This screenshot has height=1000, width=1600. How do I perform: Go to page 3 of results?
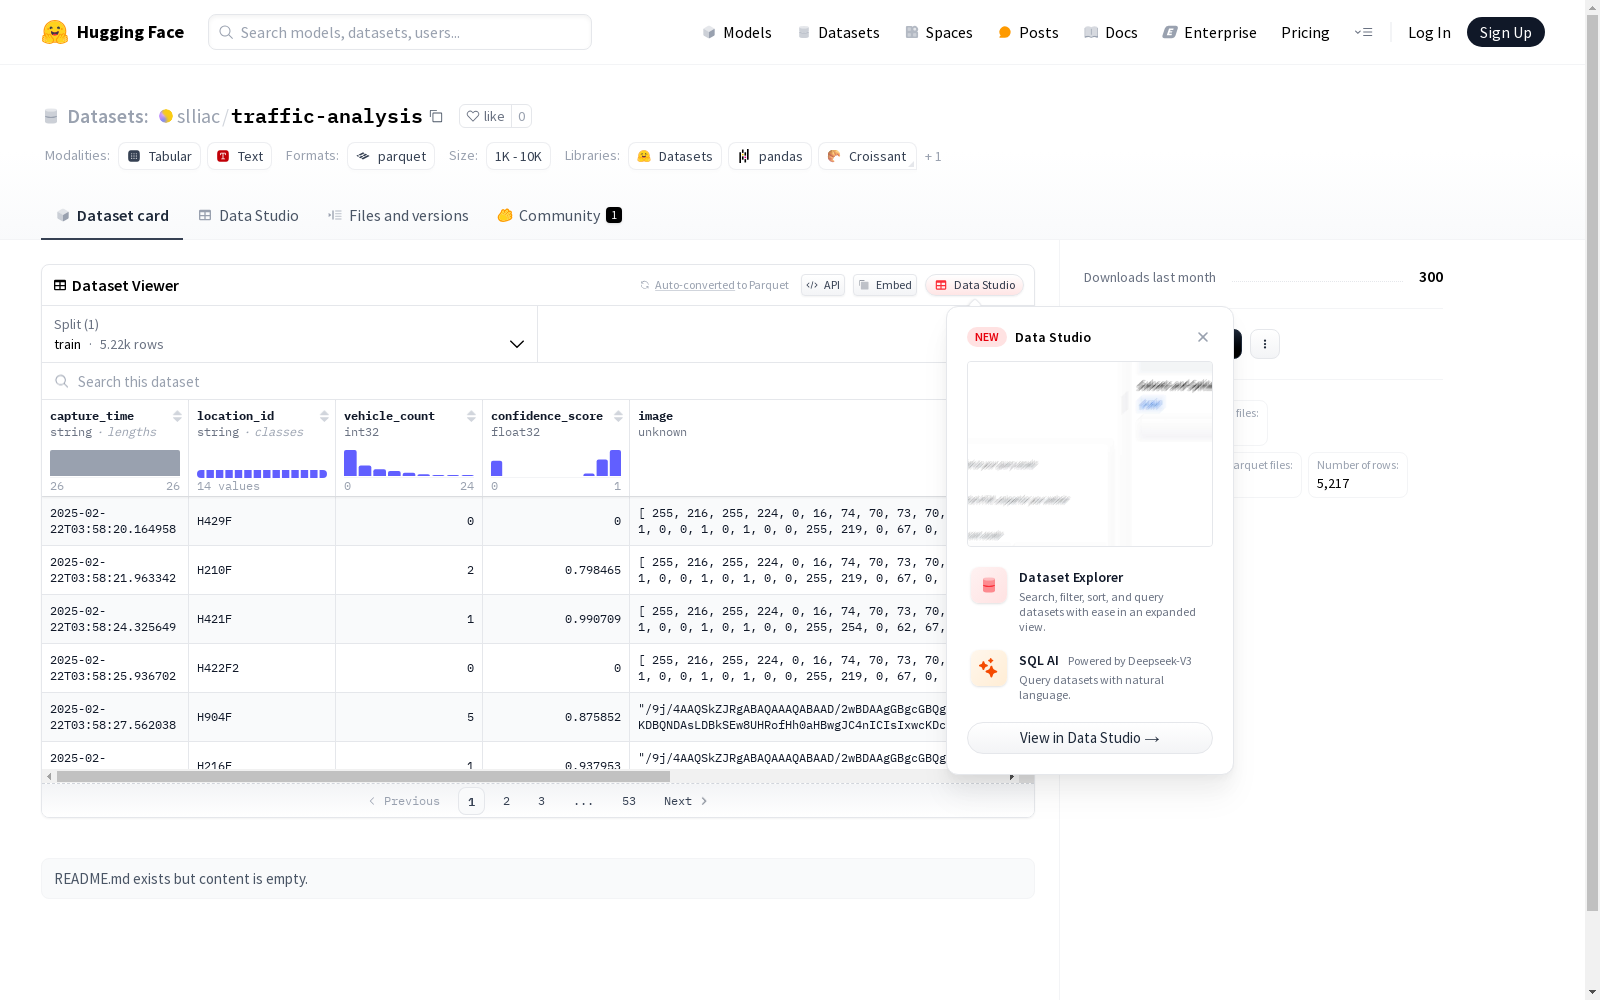(x=542, y=801)
